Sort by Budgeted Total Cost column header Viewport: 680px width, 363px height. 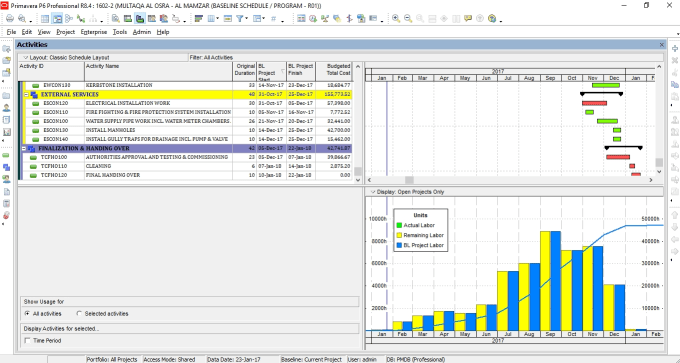tap(334, 72)
